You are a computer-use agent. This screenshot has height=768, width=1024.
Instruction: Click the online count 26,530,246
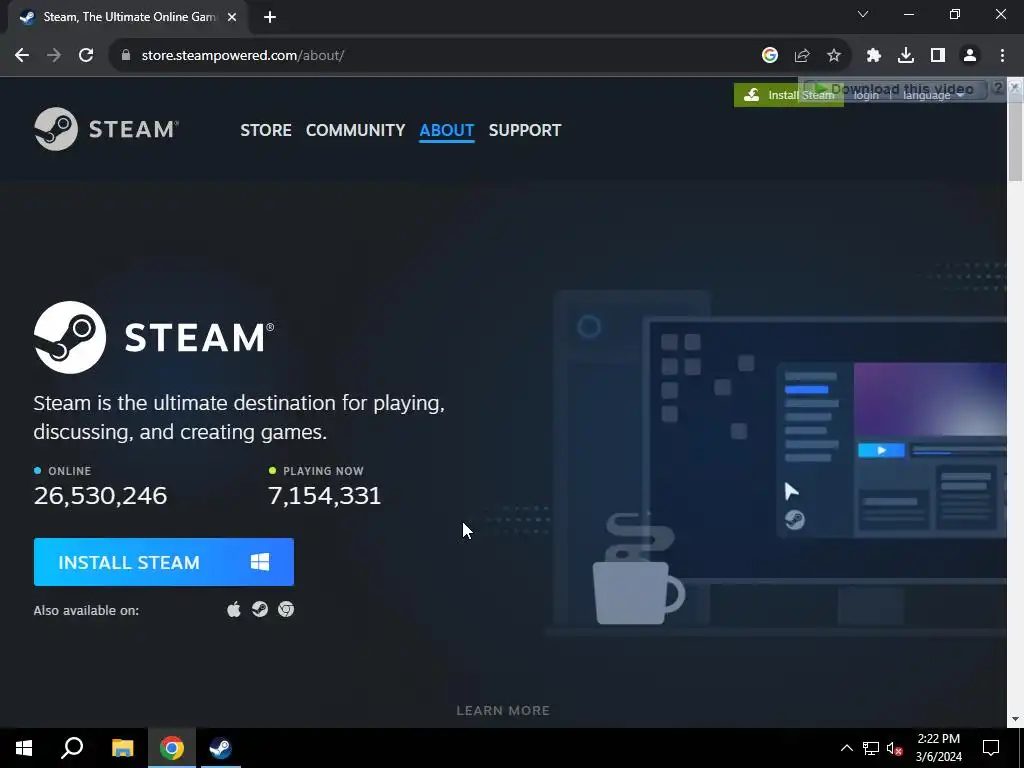click(x=101, y=496)
